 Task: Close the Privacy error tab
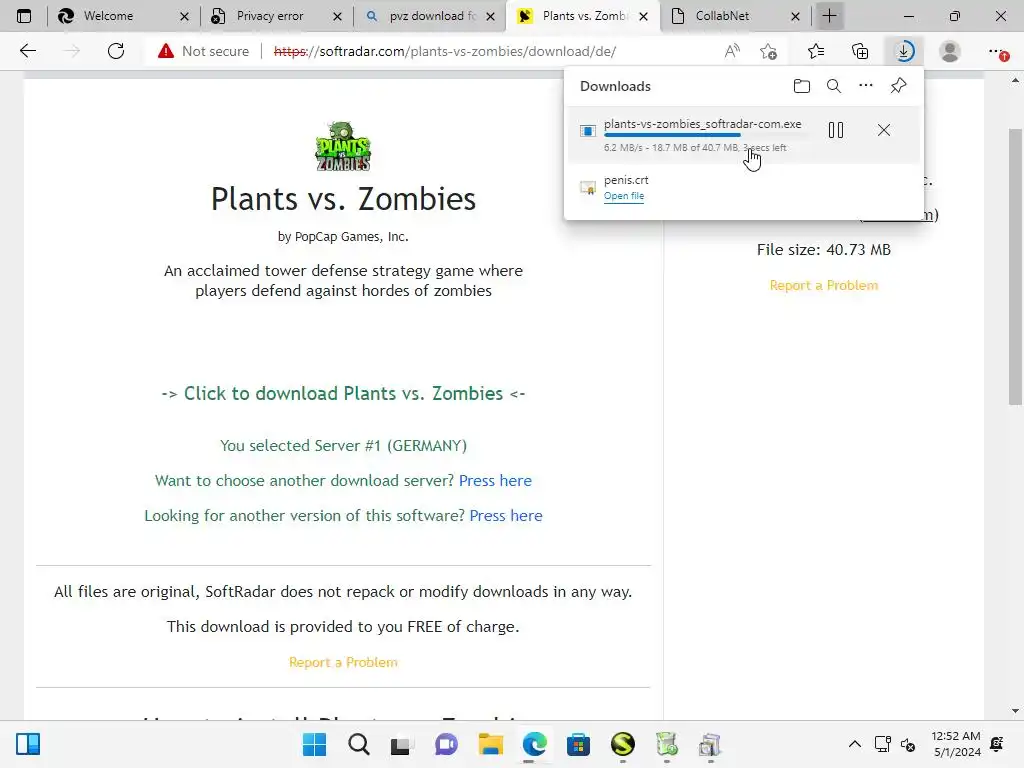click(x=337, y=16)
